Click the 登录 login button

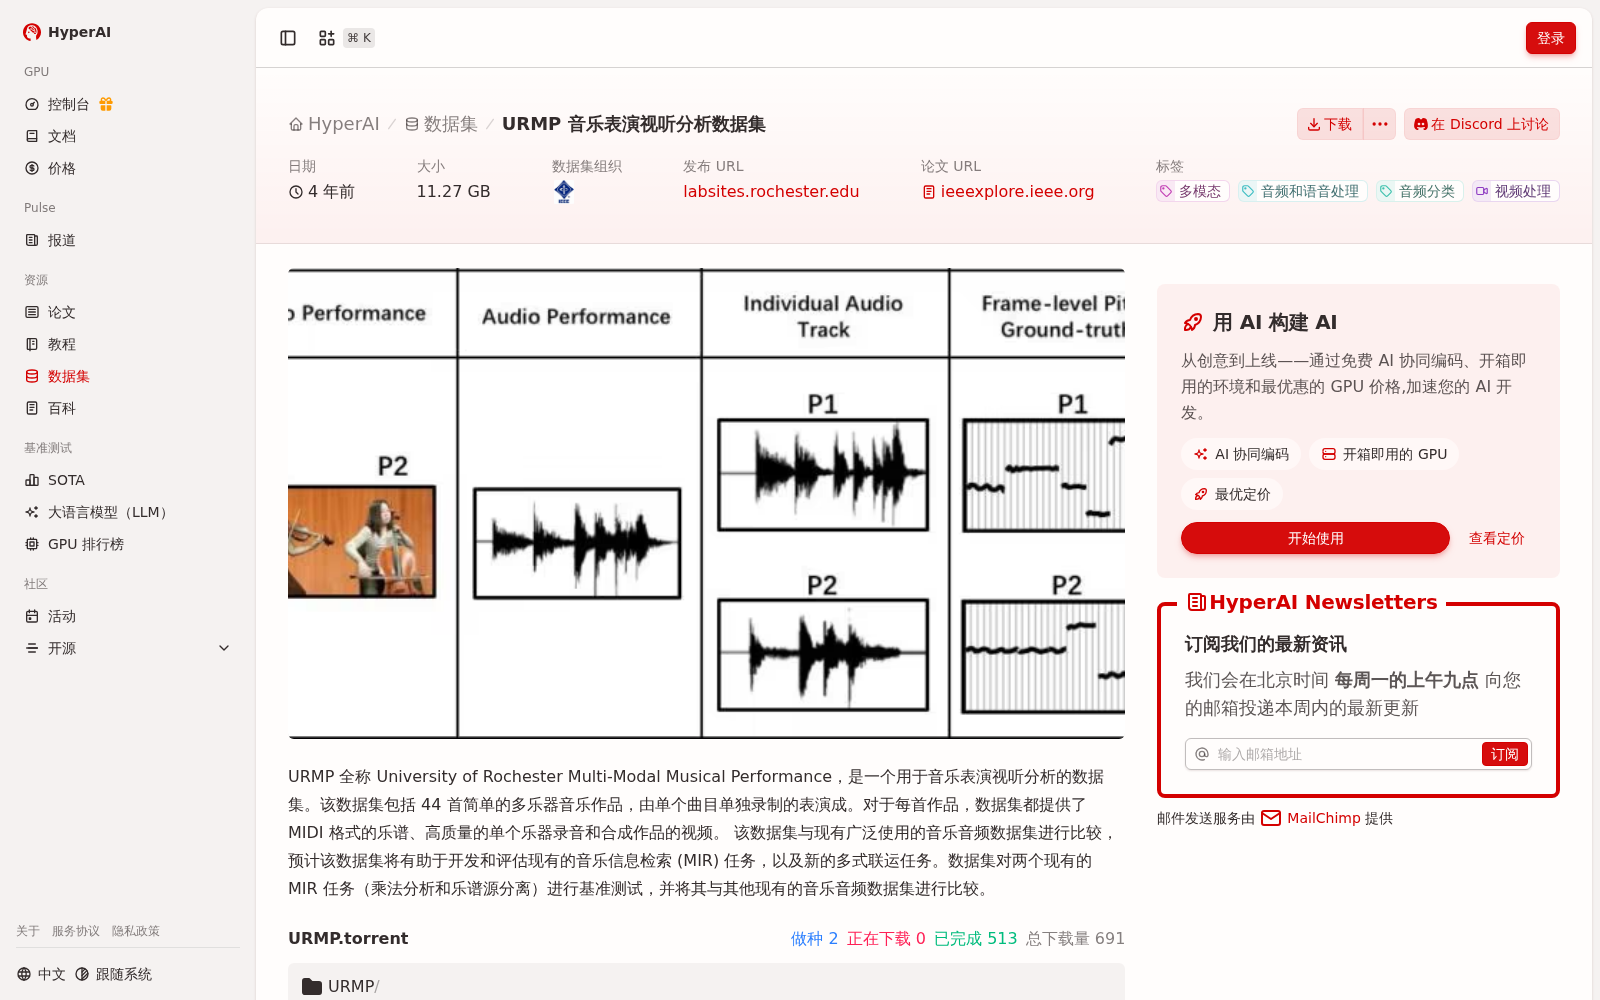pos(1551,38)
